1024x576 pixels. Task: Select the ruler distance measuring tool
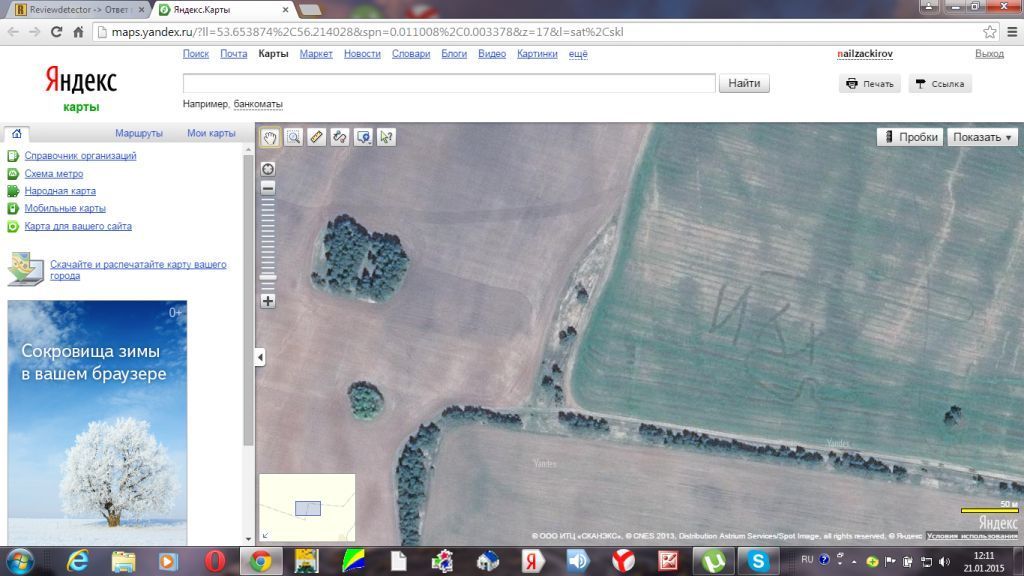317,137
